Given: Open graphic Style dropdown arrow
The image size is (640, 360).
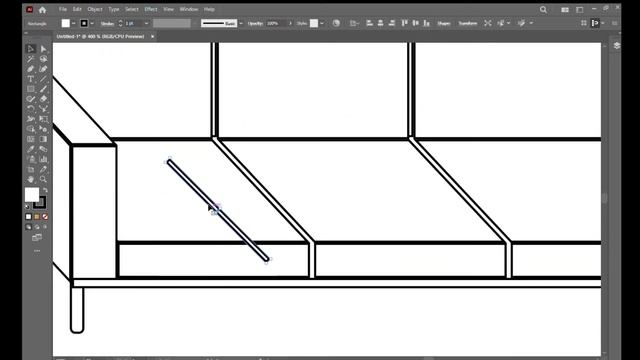Looking at the screenshot, I should 322,23.
